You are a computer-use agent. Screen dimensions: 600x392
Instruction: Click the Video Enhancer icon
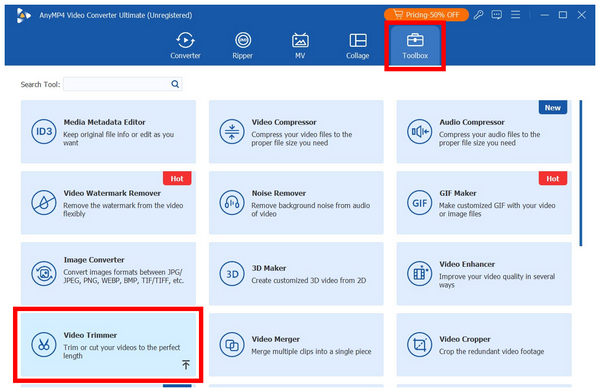419,274
